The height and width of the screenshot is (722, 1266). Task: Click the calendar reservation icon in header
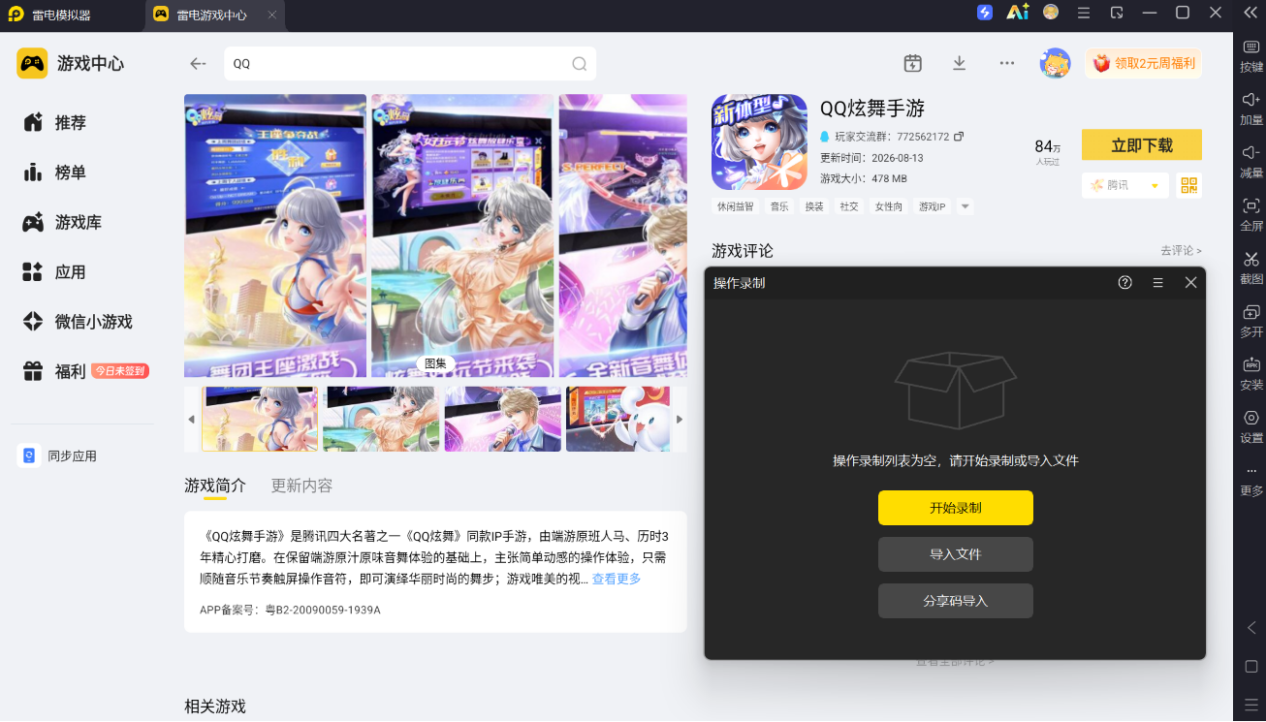(912, 63)
